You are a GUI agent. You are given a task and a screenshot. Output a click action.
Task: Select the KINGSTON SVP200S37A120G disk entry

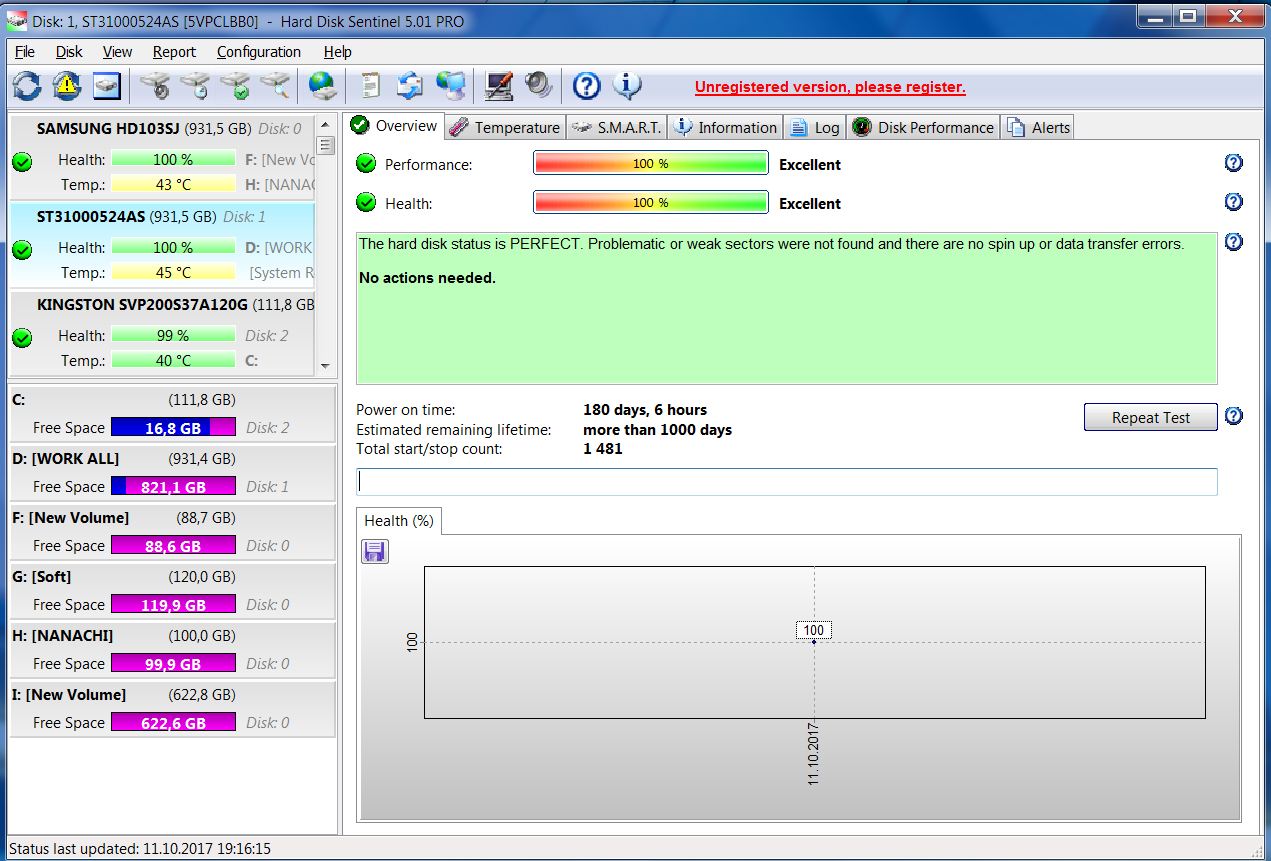pos(163,332)
